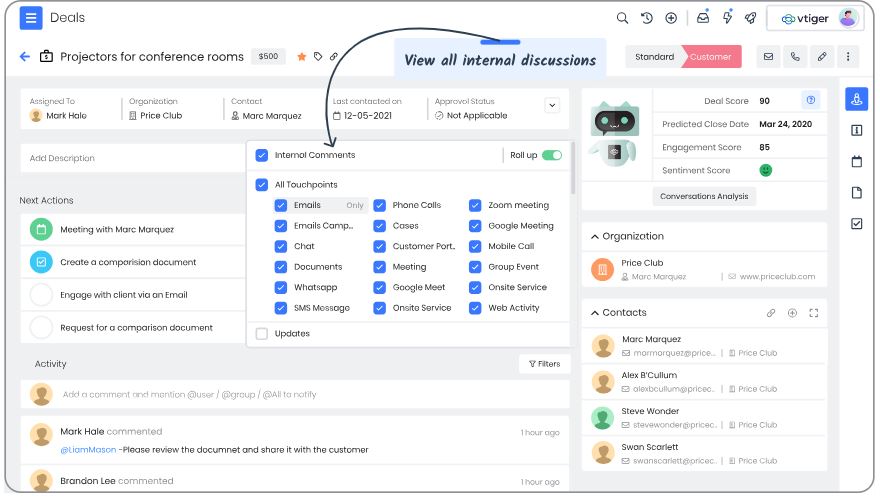The height and width of the screenshot is (497, 880).
Task: Click the Add Description field
Action: click(133, 158)
